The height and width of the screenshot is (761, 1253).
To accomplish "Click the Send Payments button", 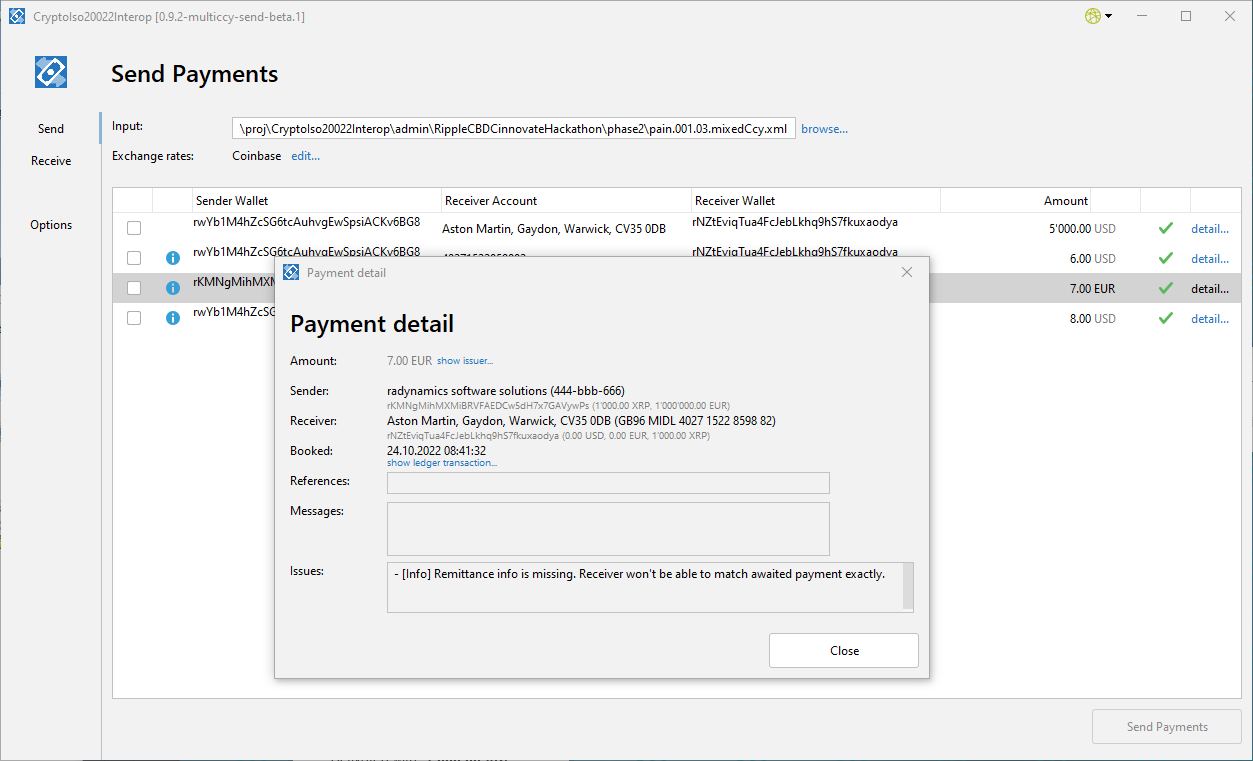I will point(1165,726).
